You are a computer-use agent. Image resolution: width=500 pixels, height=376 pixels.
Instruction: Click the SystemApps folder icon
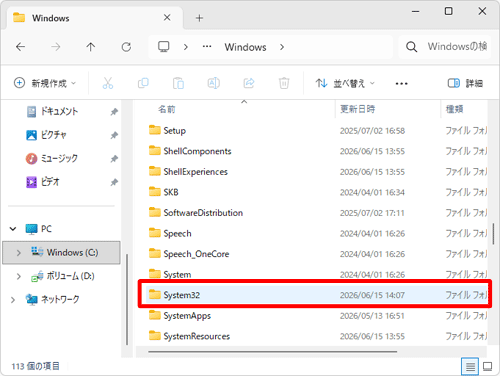click(155, 315)
